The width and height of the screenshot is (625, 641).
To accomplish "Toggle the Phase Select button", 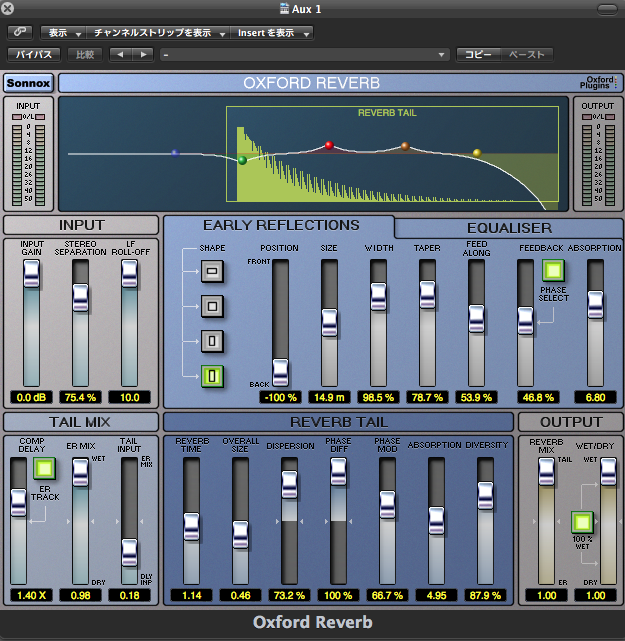I will [x=553, y=270].
